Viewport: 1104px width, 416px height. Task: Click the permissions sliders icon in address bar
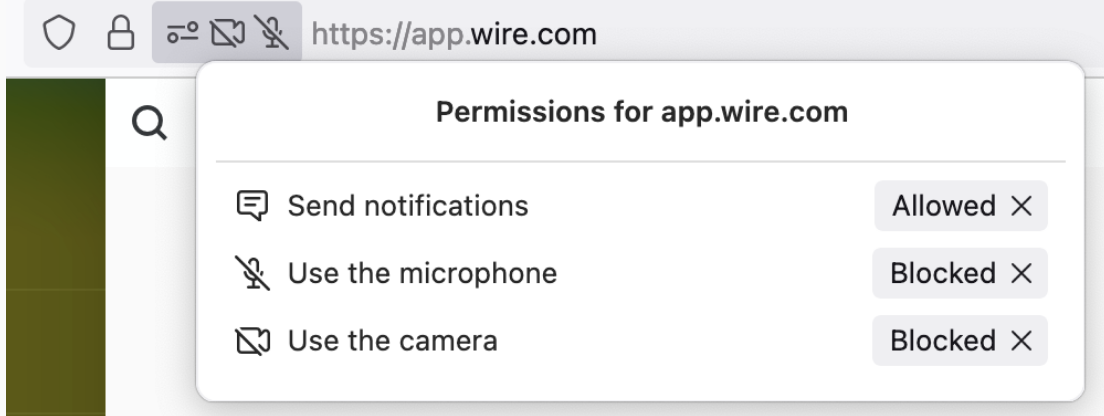tap(182, 33)
